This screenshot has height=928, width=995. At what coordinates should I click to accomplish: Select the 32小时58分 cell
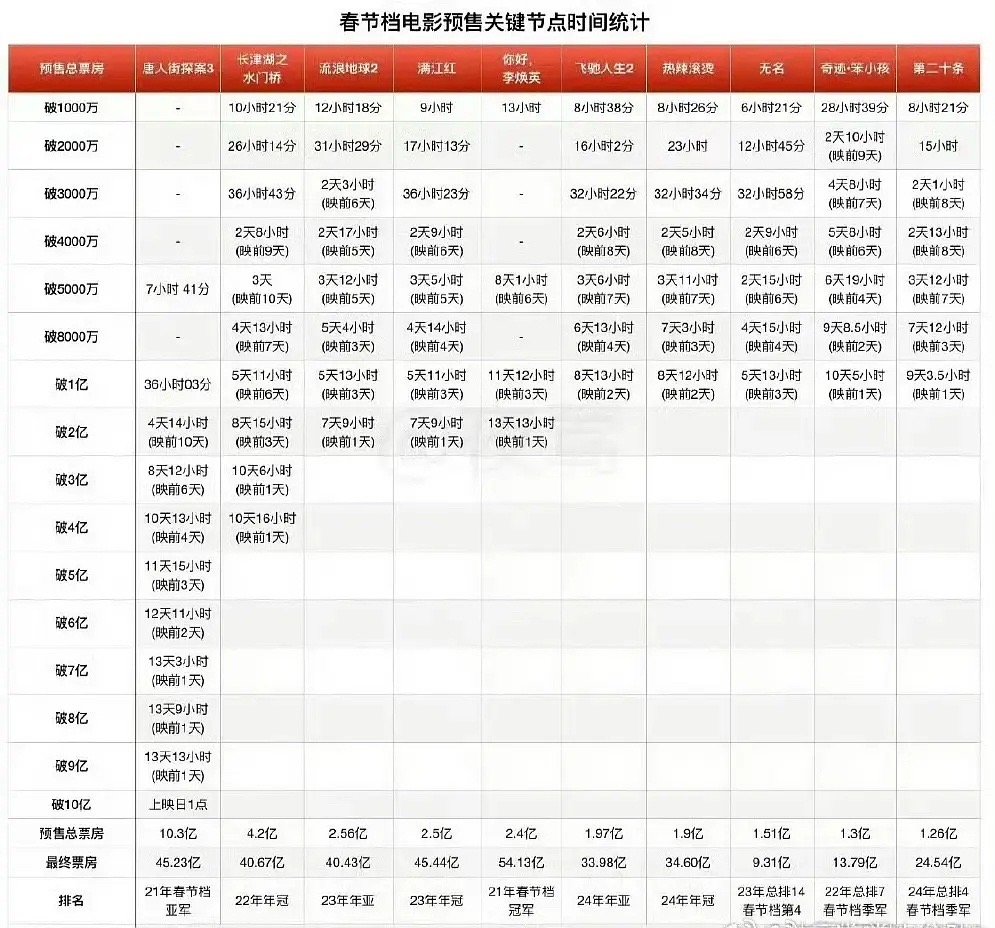[x=772, y=194]
